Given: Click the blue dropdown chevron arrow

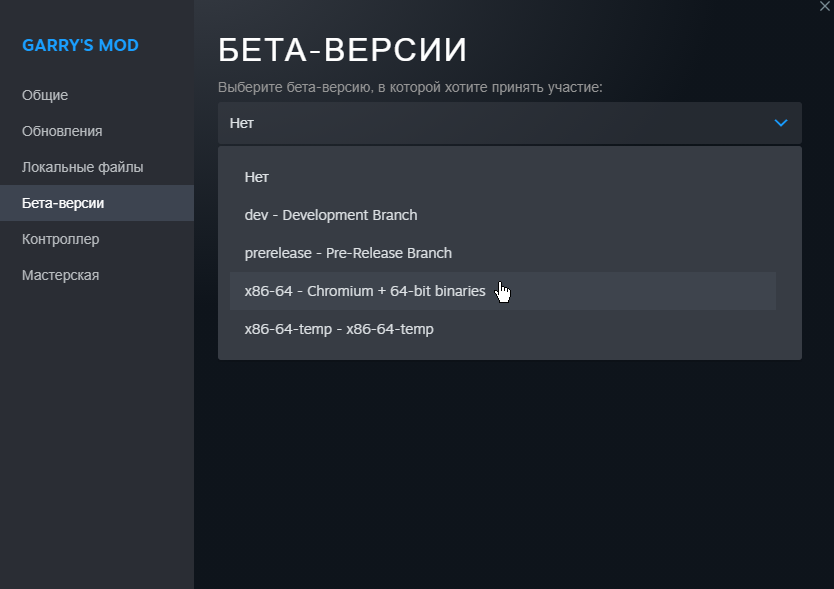Looking at the screenshot, I should pos(781,123).
